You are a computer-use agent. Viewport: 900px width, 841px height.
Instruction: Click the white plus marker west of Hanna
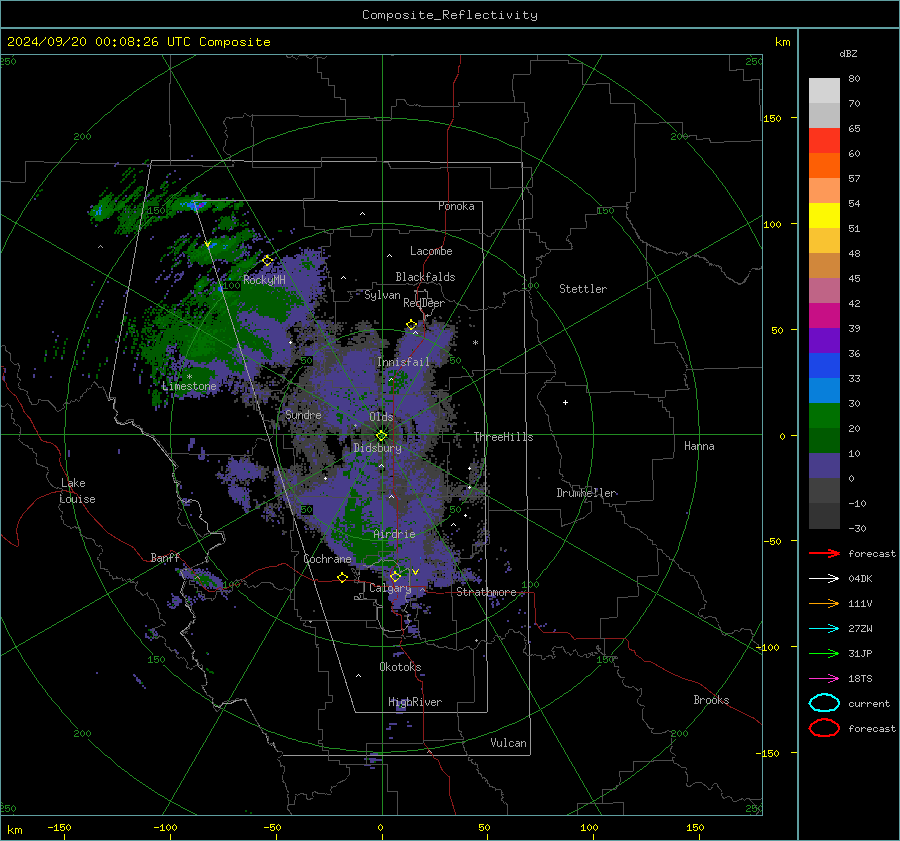click(565, 402)
